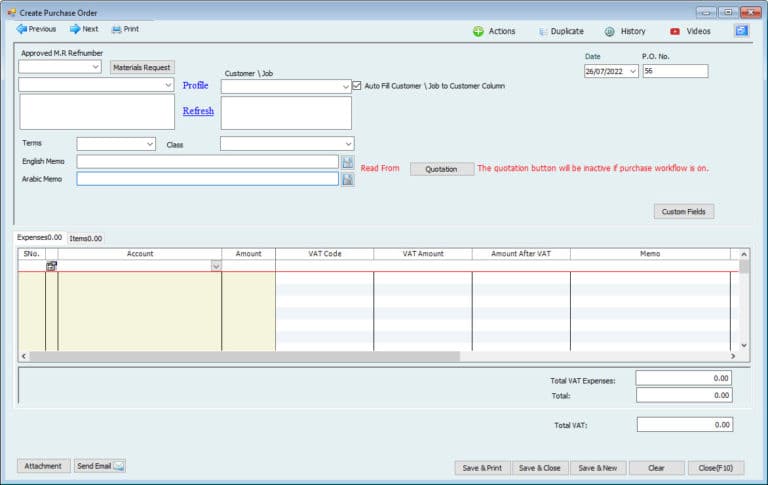
Task: Click the vendor address text box
Action: (97, 112)
